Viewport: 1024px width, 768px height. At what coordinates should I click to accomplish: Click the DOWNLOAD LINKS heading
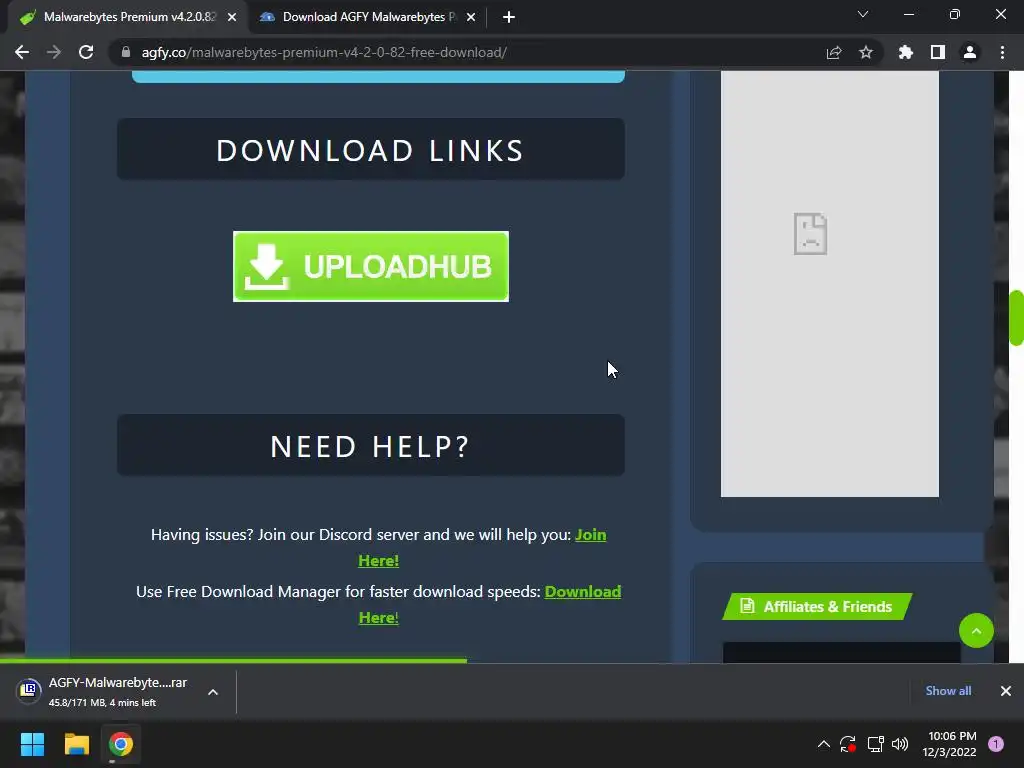(371, 150)
